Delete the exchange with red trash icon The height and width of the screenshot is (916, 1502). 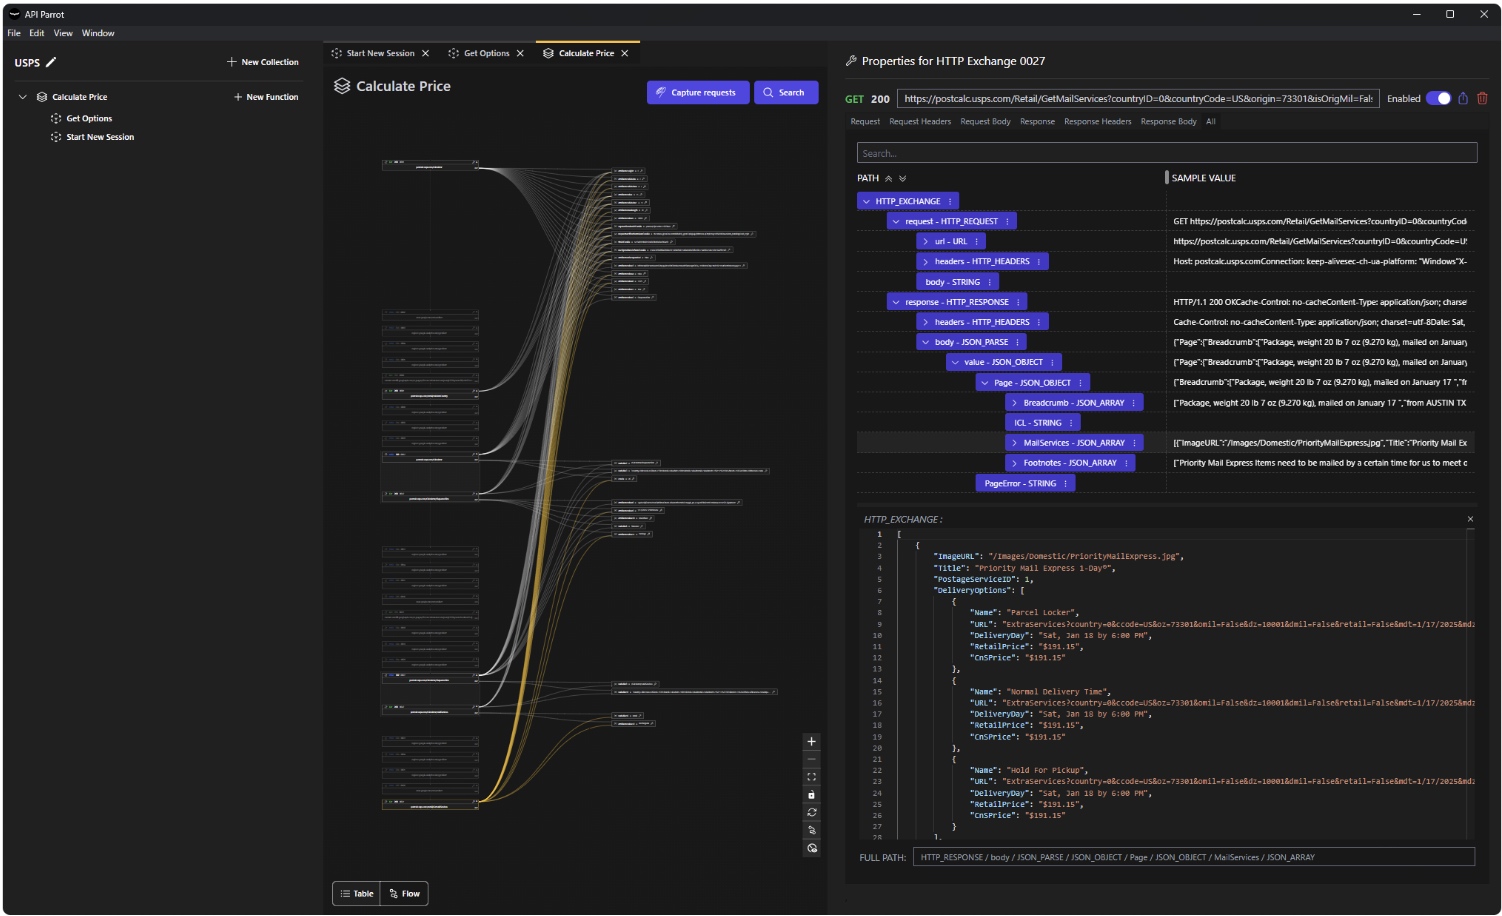coord(1482,98)
